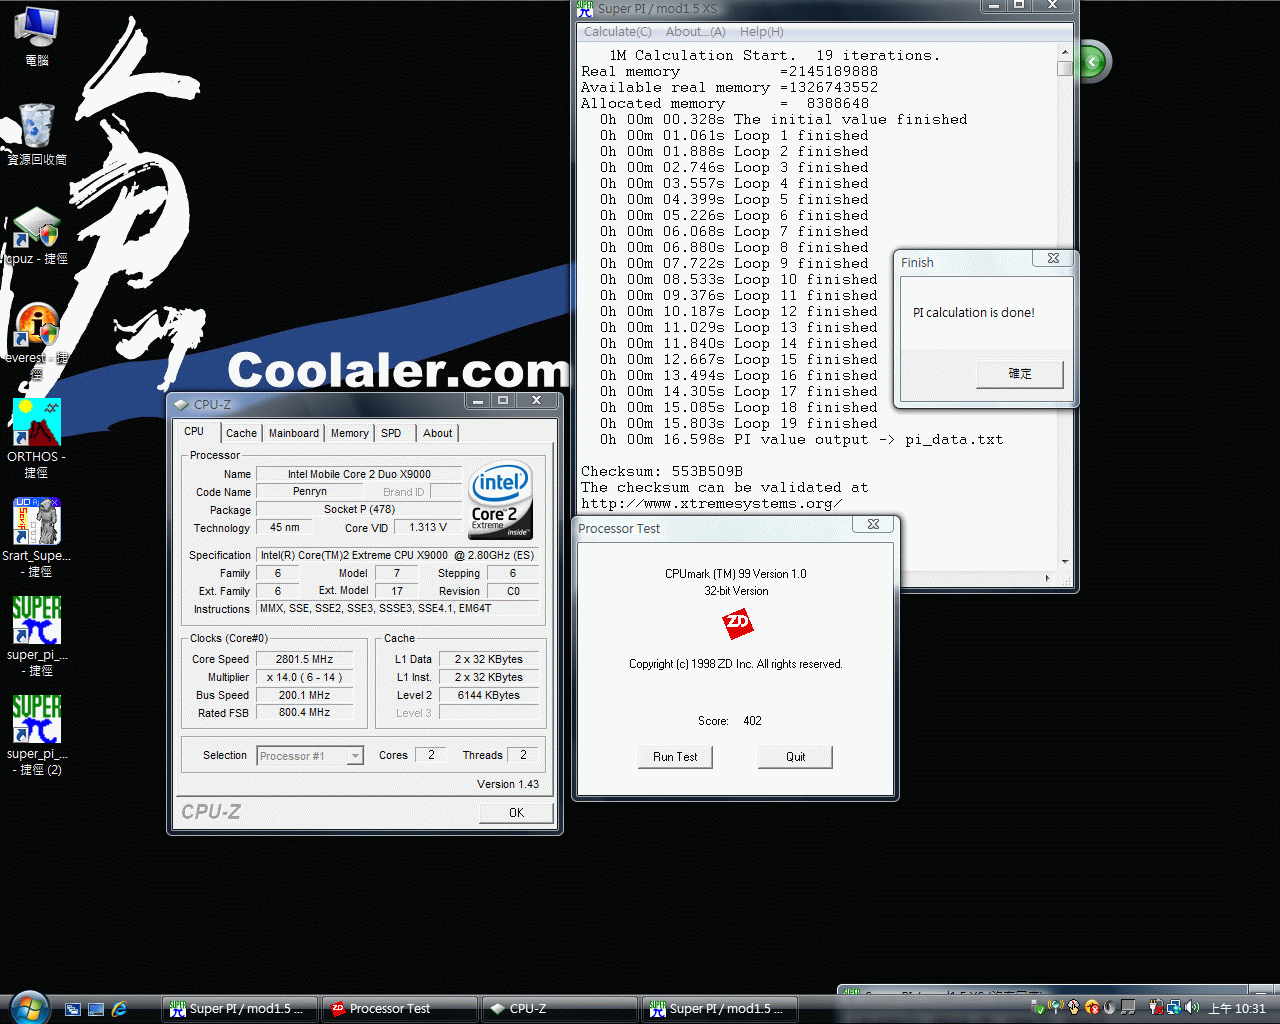
Task: Click the CPU-Z title bar icon
Action: [x=181, y=404]
